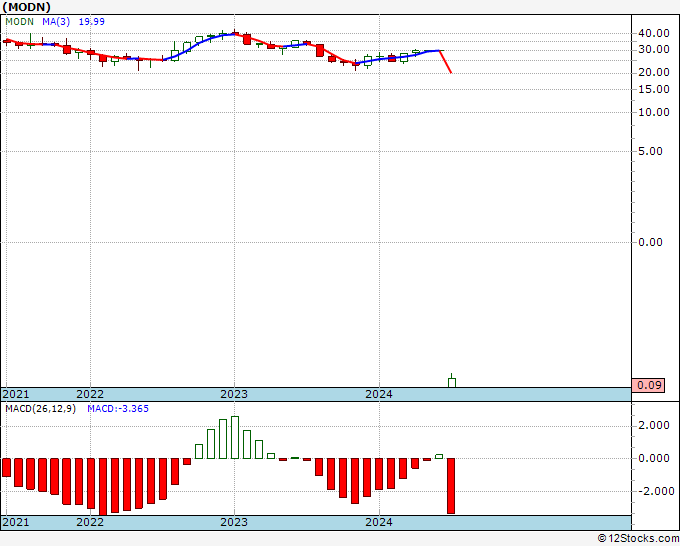Click the pink 0.09 current price tag

pos(648,385)
